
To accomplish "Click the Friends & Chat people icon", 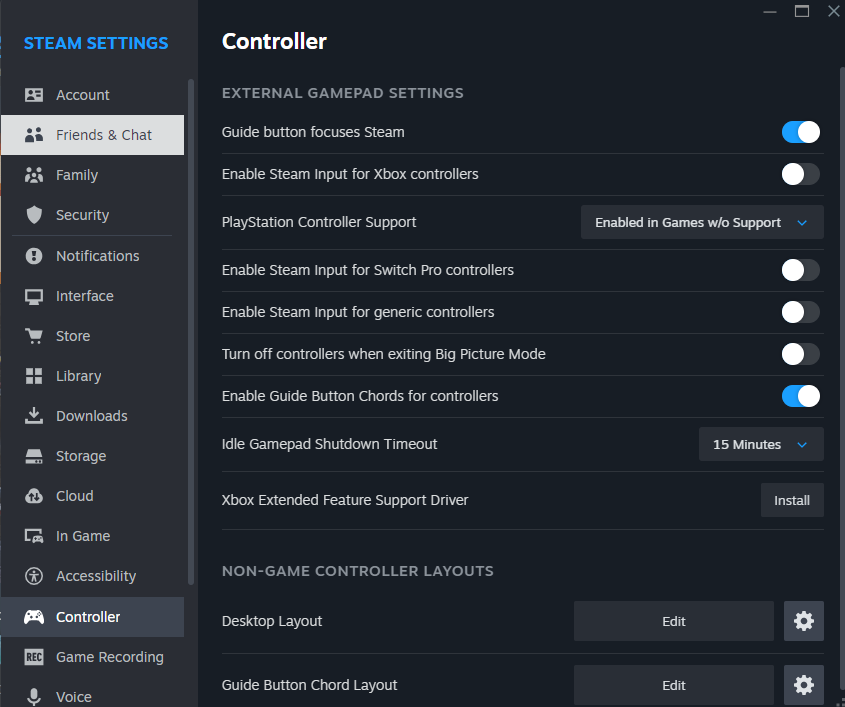I will tap(34, 135).
